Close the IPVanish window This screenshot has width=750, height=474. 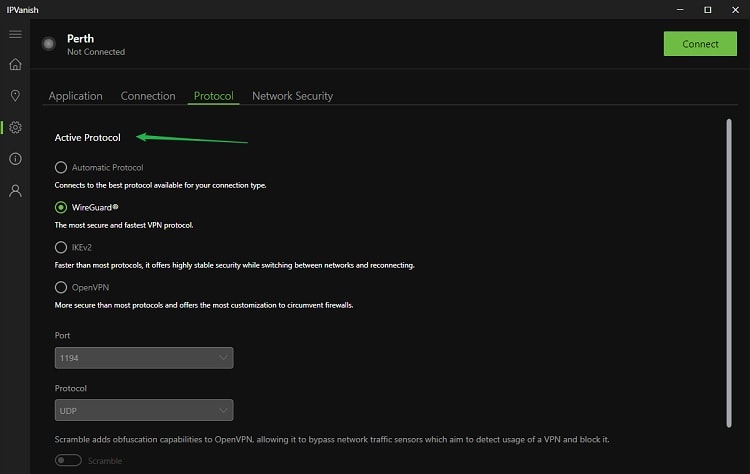click(735, 10)
